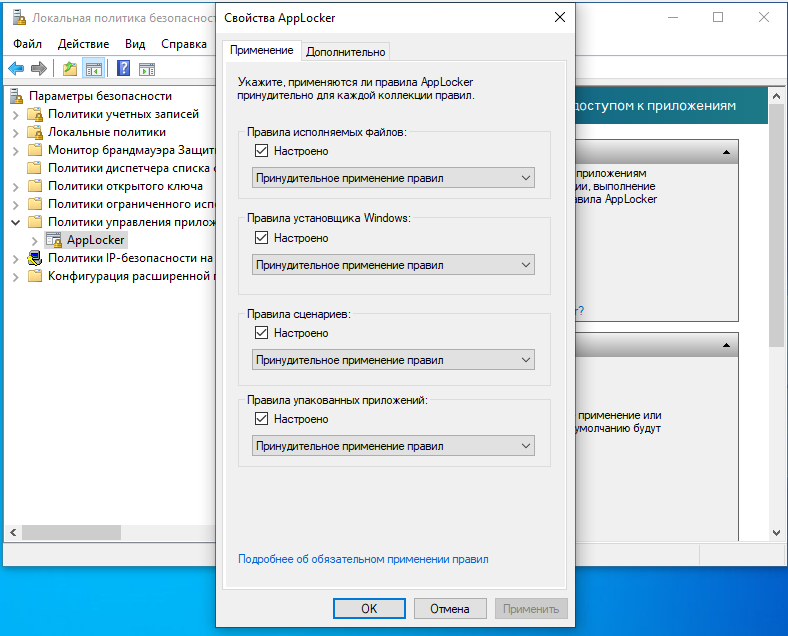788x636 pixels.
Task: Switch to the Применение tab
Action: tap(261, 50)
